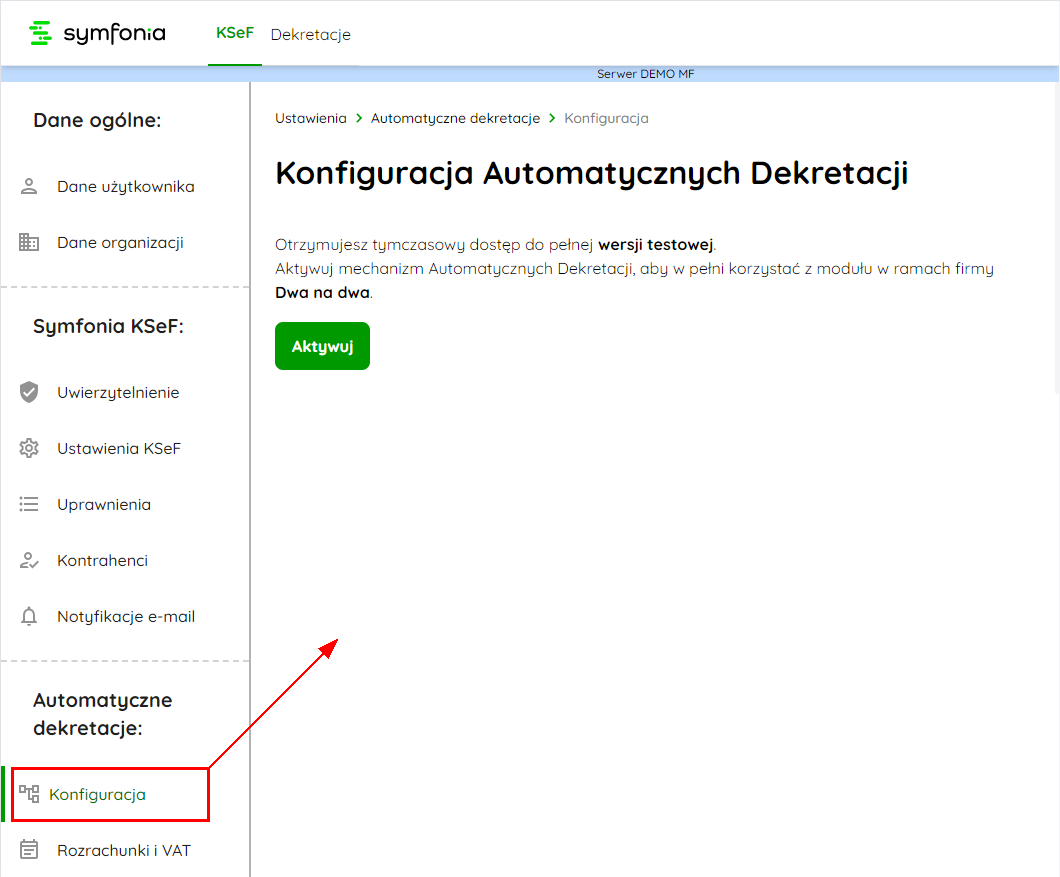Select Notyfikacje e-mail in the sidebar
1060x877 pixels.
(126, 617)
